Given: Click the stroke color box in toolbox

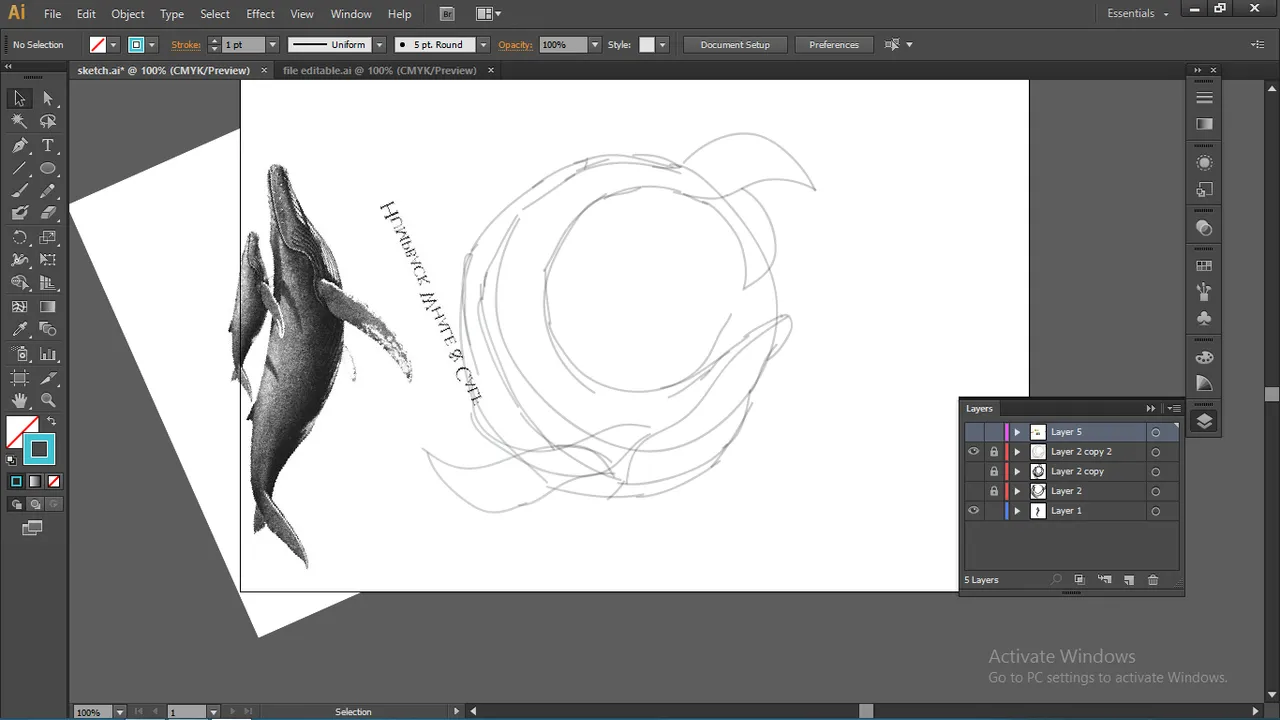Looking at the screenshot, I should [39, 450].
